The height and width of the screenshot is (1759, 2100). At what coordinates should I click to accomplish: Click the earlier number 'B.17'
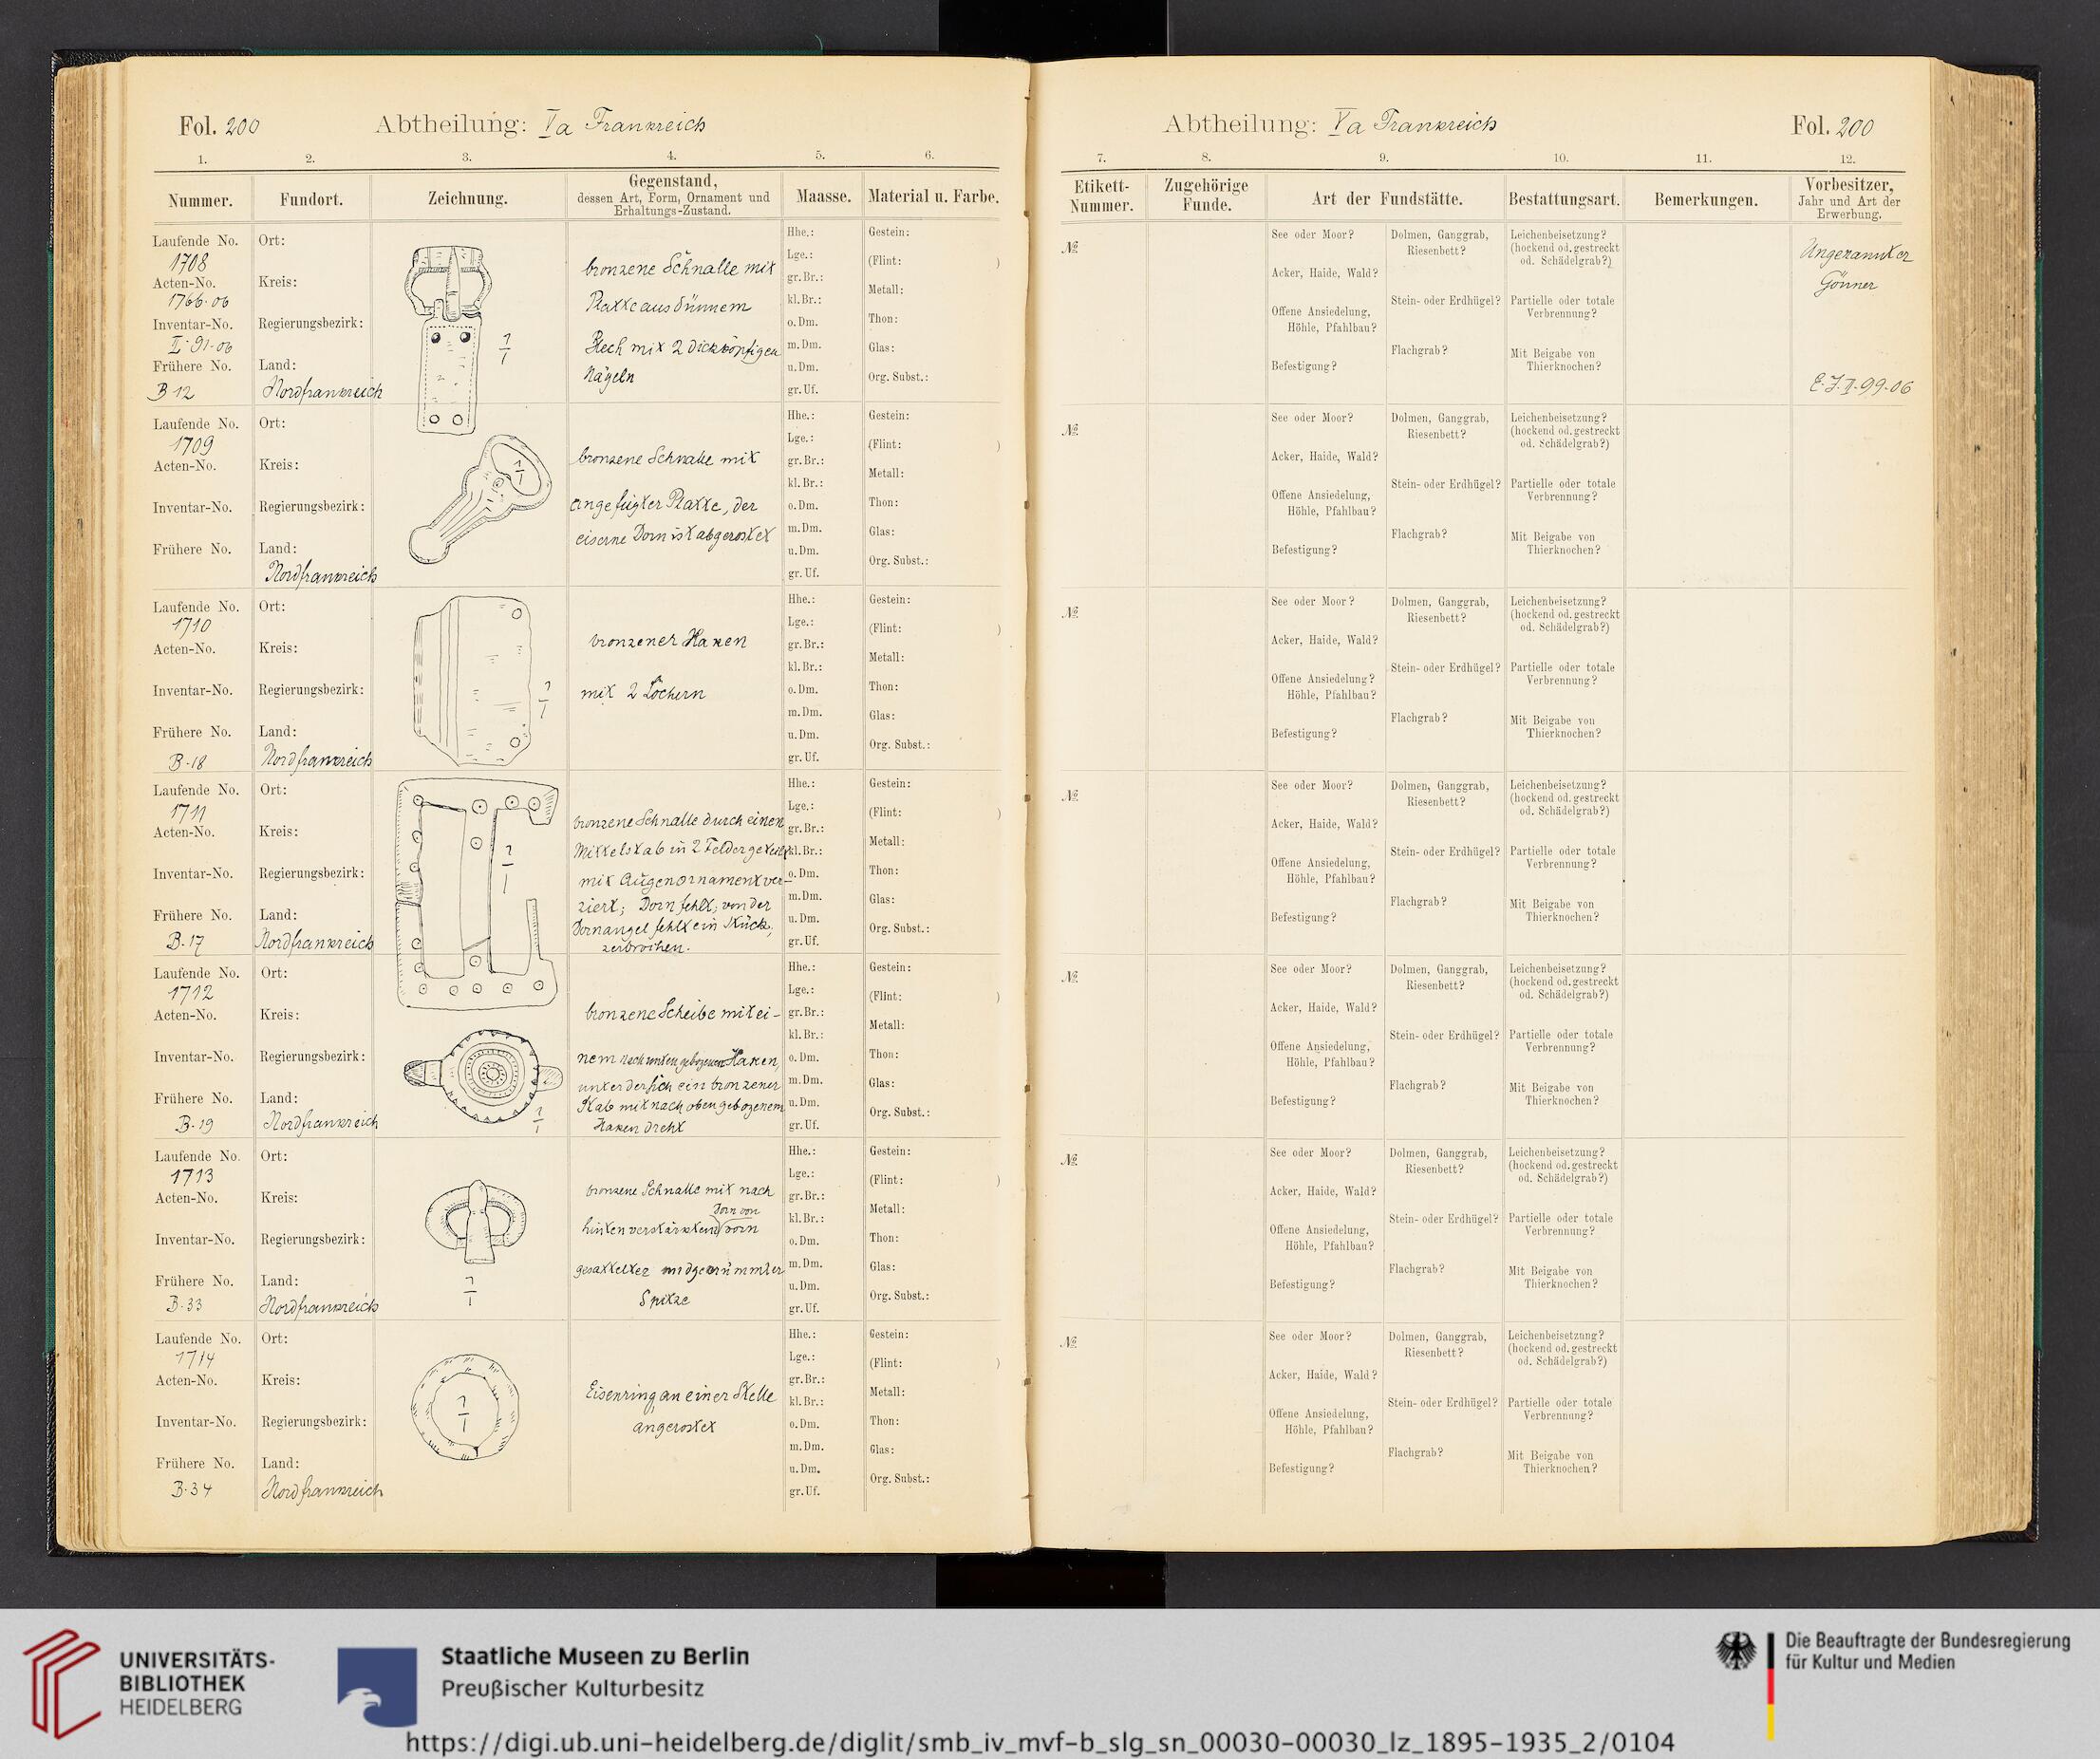187,942
